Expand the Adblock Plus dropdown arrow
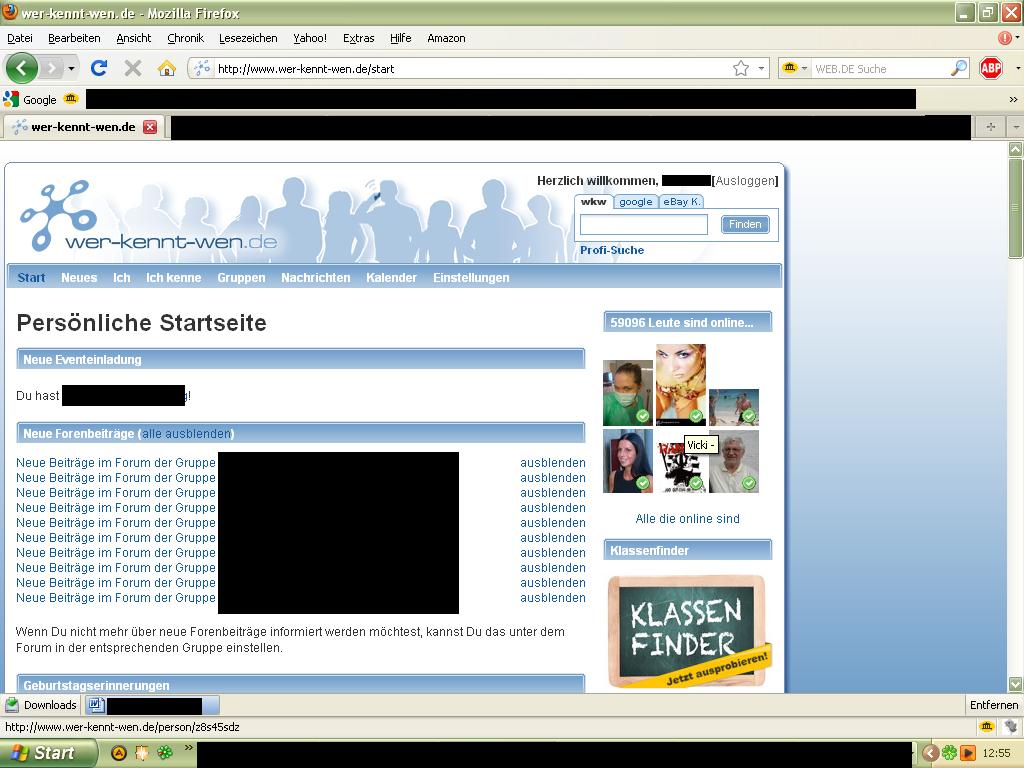The width and height of the screenshot is (1024, 768). tap(1017, 68)
